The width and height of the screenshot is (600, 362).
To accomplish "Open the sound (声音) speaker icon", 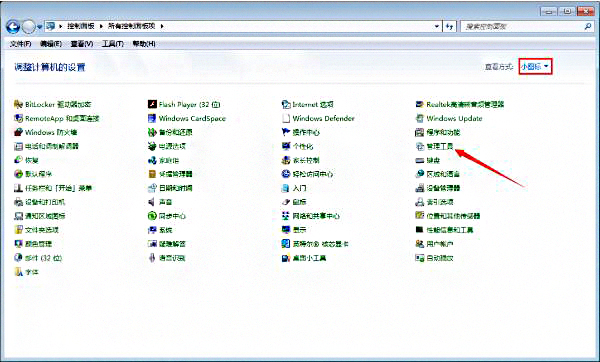I will [152, 202].
